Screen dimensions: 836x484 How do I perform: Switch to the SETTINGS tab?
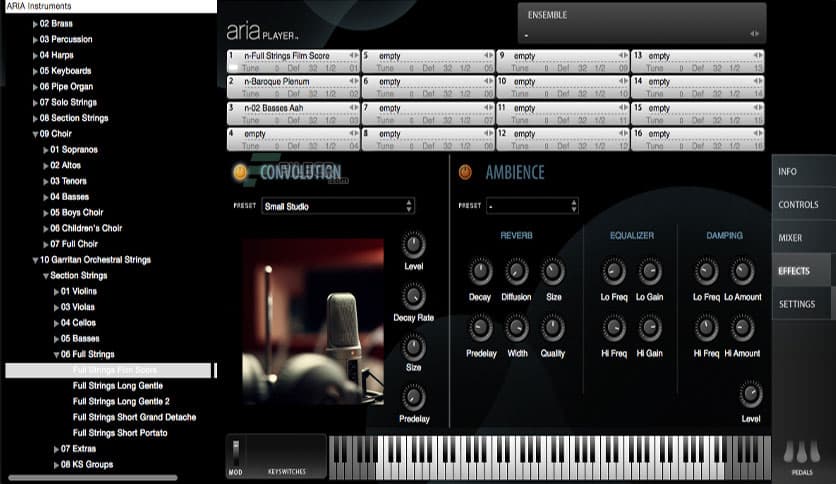click(803, 304)
